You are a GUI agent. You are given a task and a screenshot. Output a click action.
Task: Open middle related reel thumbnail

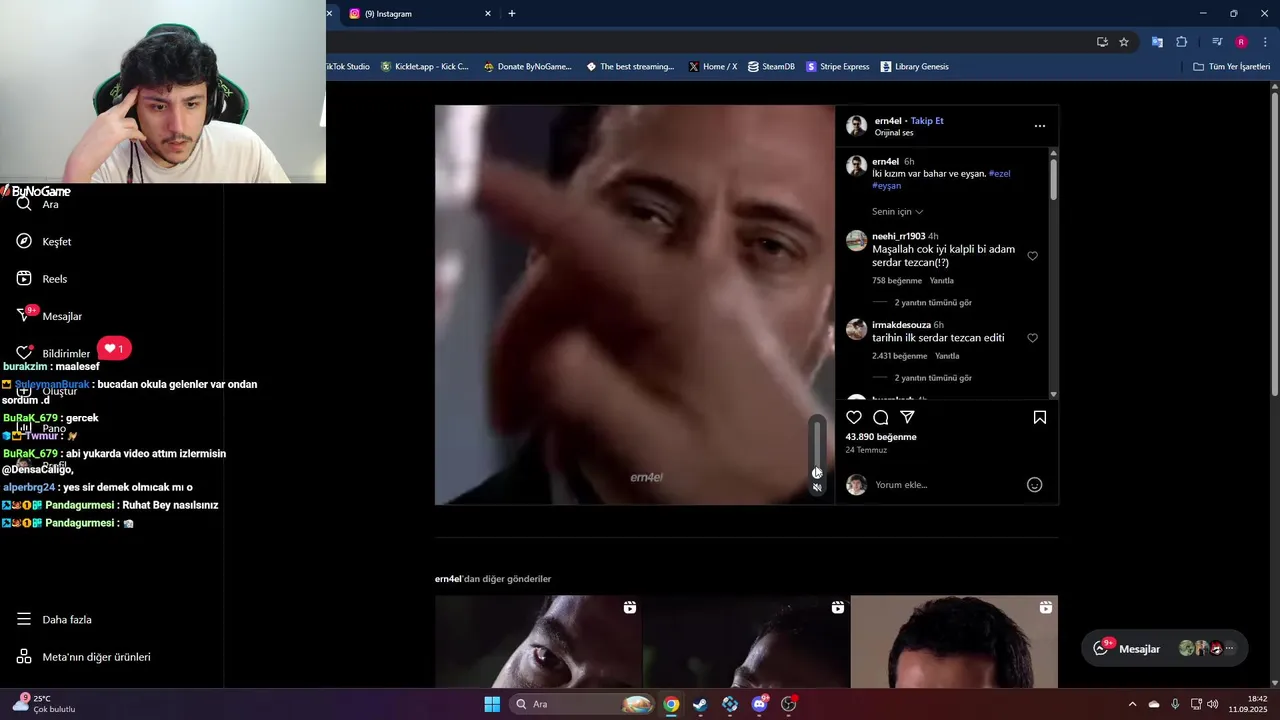click(746, 642)
